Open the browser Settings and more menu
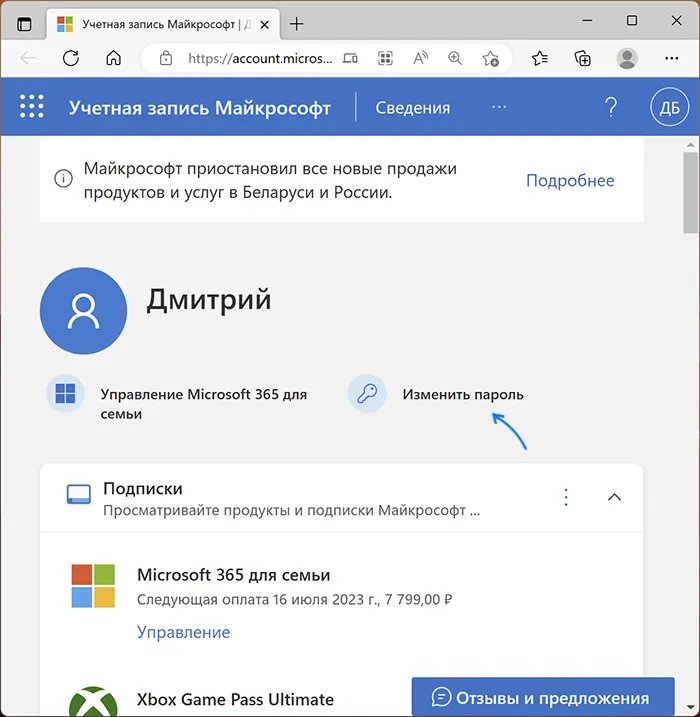The image size is (700, 717). [x=672, y=58]
